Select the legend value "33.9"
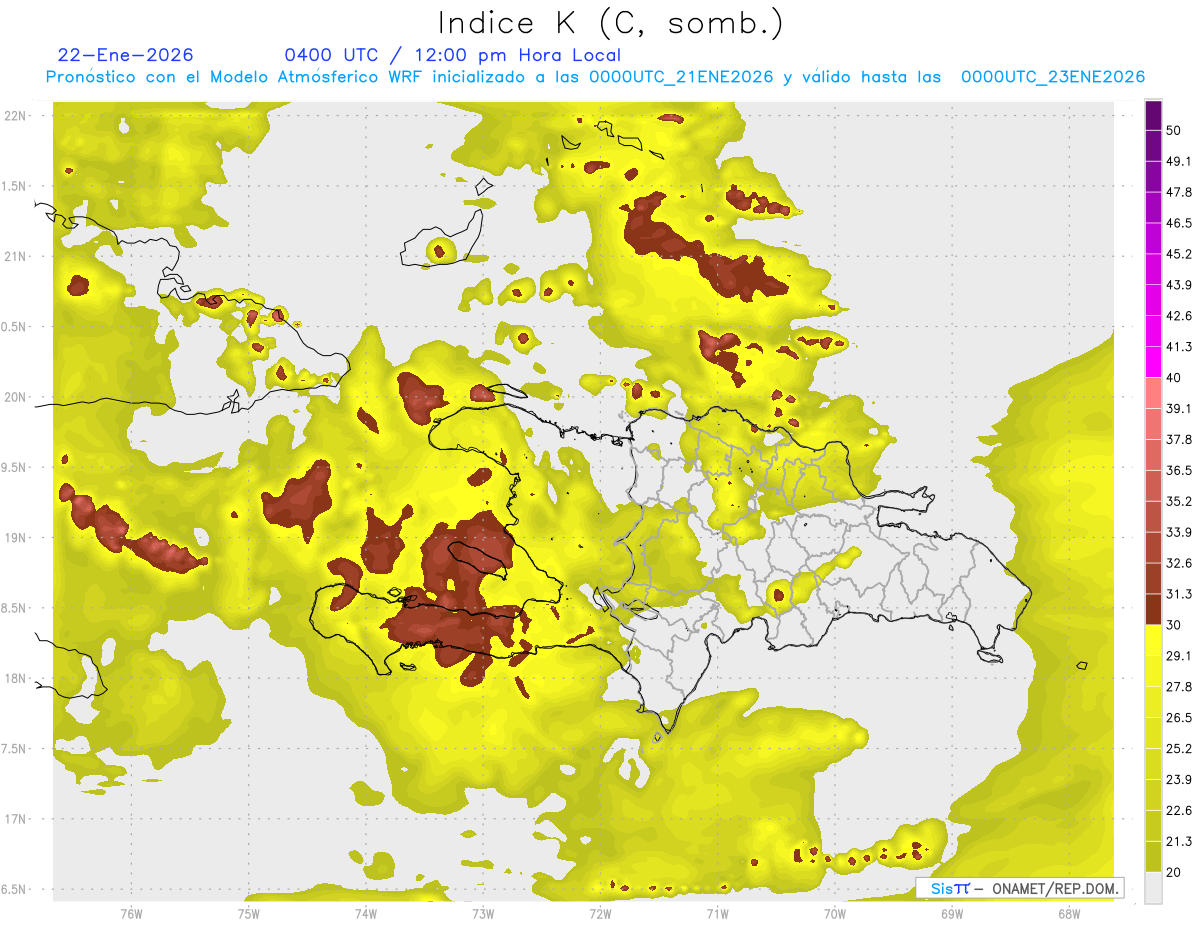1200x927 pixels. (x=1179, y=532)
